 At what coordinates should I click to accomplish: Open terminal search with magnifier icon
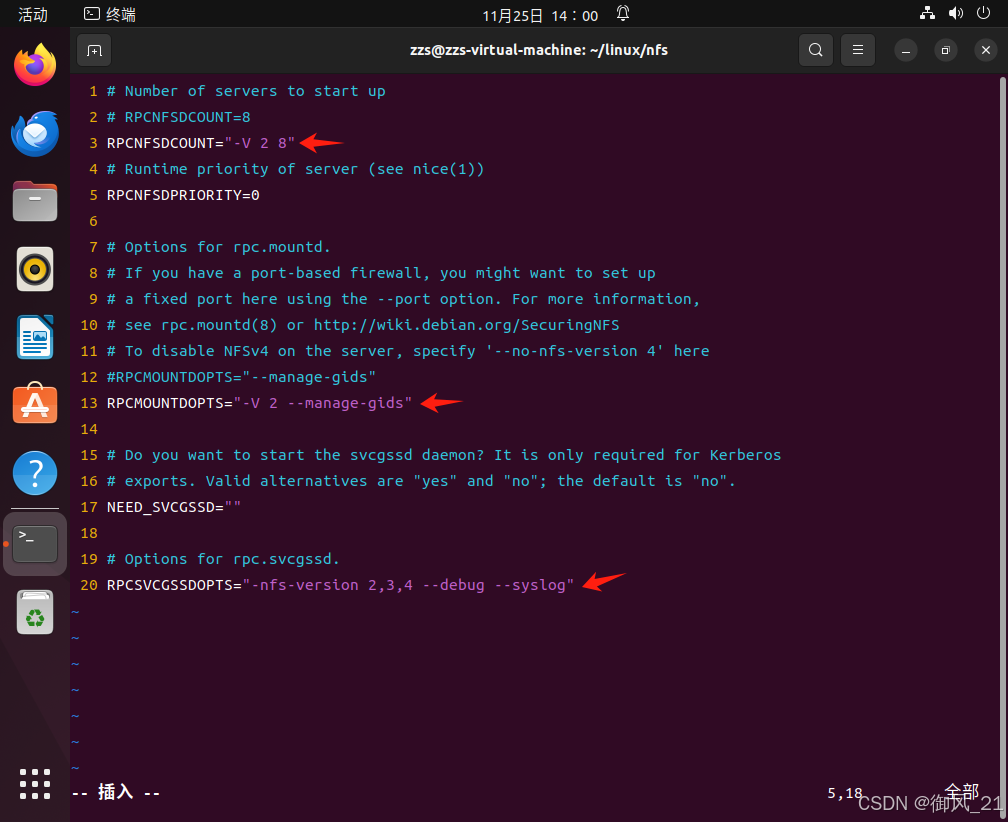(x=815, y=49)
